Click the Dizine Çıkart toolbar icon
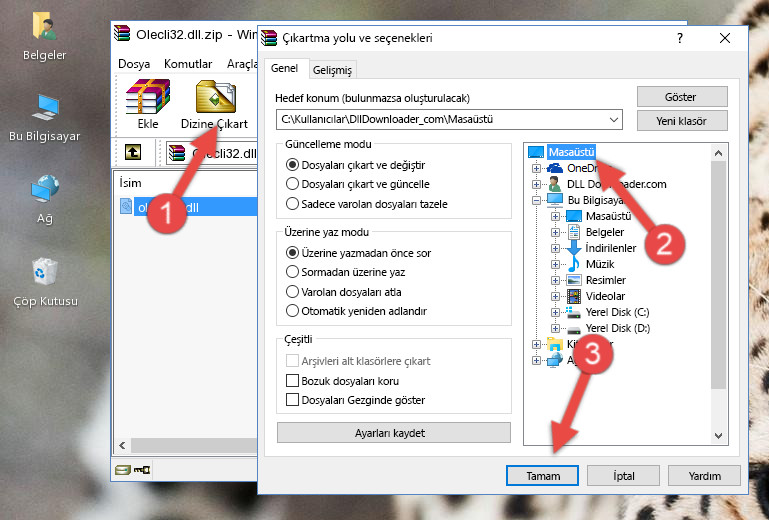This screenshot has height=520, width=769. [215, 97]
